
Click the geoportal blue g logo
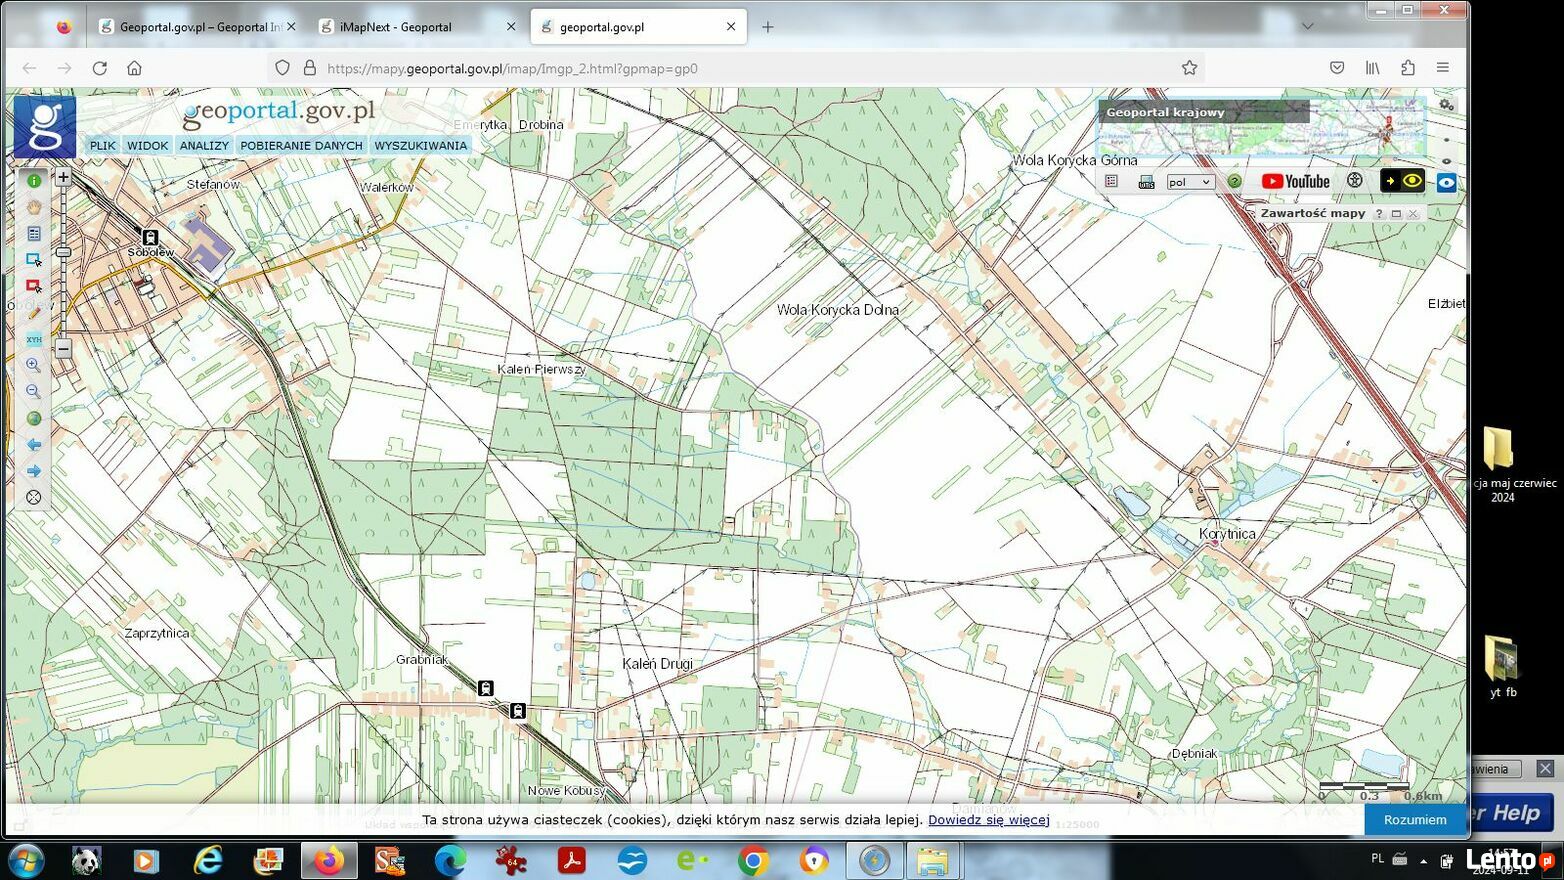[45, 127]
